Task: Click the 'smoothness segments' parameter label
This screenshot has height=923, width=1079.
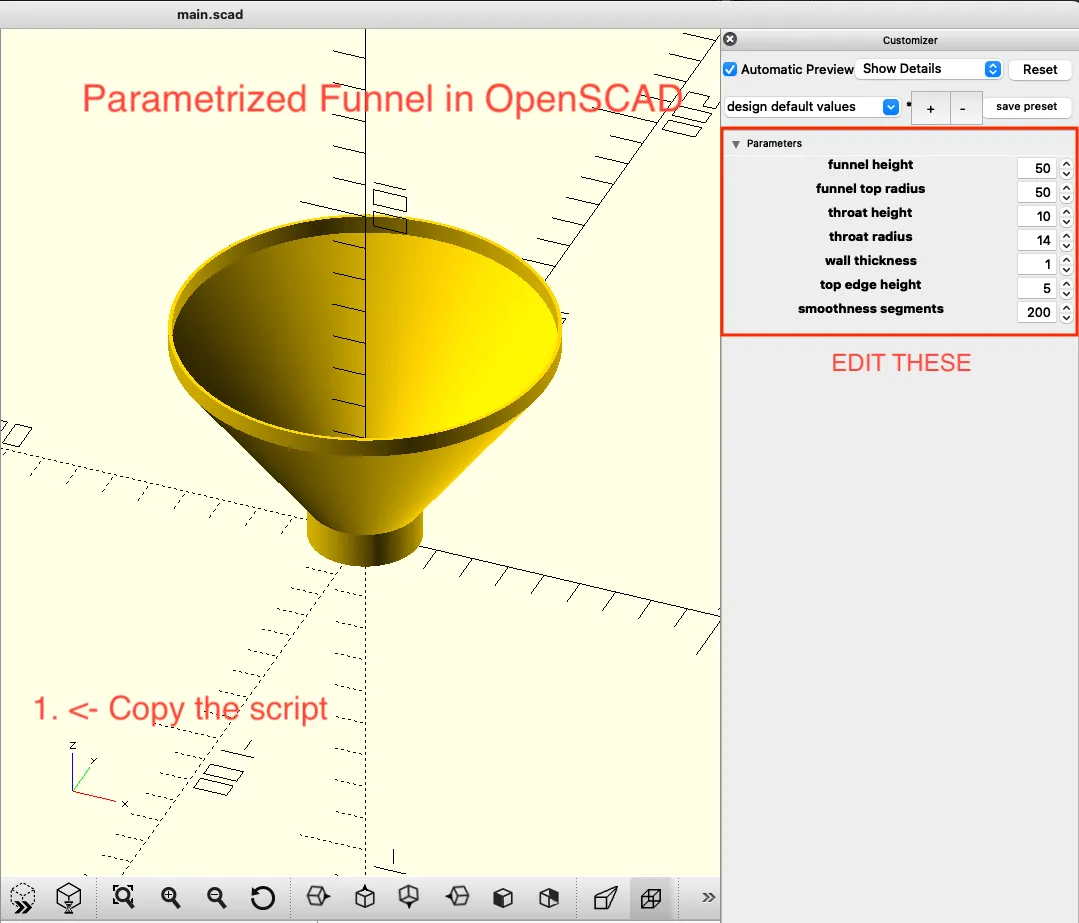Action: click(870, 309)
